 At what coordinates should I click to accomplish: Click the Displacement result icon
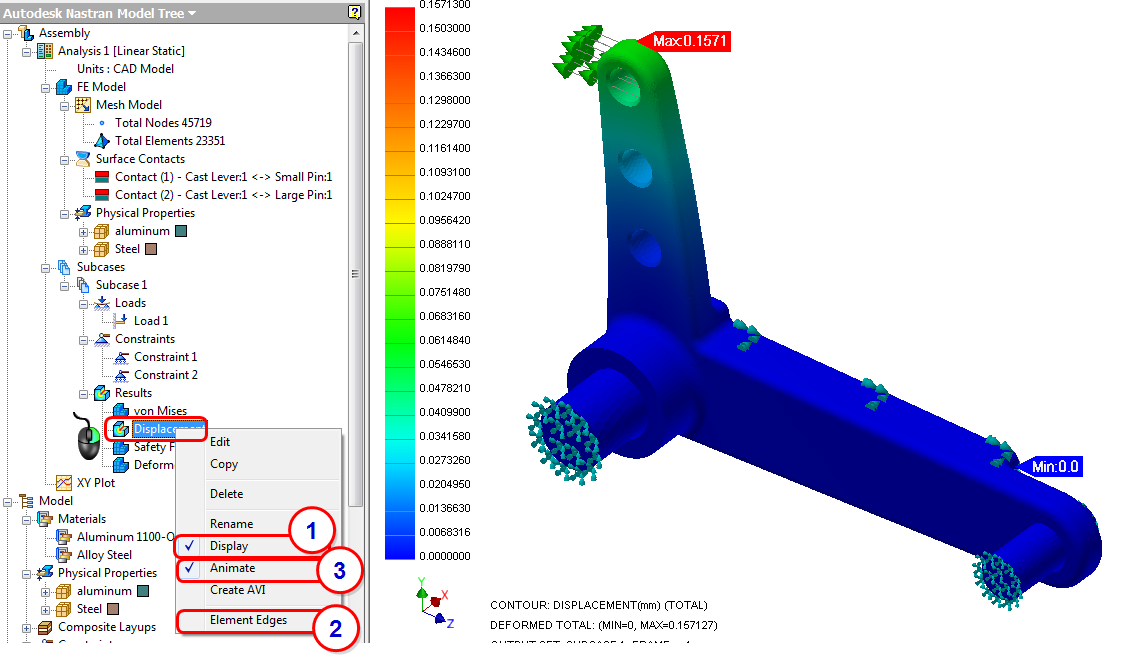coord(121,429)
